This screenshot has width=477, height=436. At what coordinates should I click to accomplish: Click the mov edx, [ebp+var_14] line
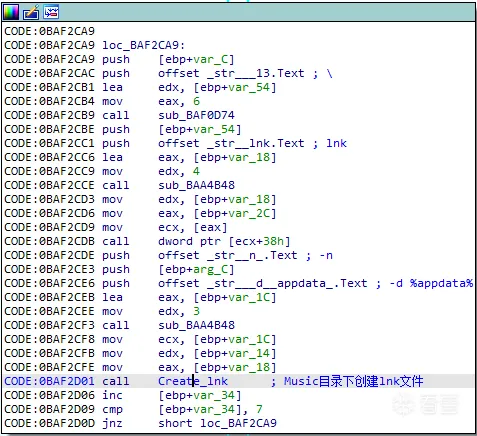click(189, 353)
